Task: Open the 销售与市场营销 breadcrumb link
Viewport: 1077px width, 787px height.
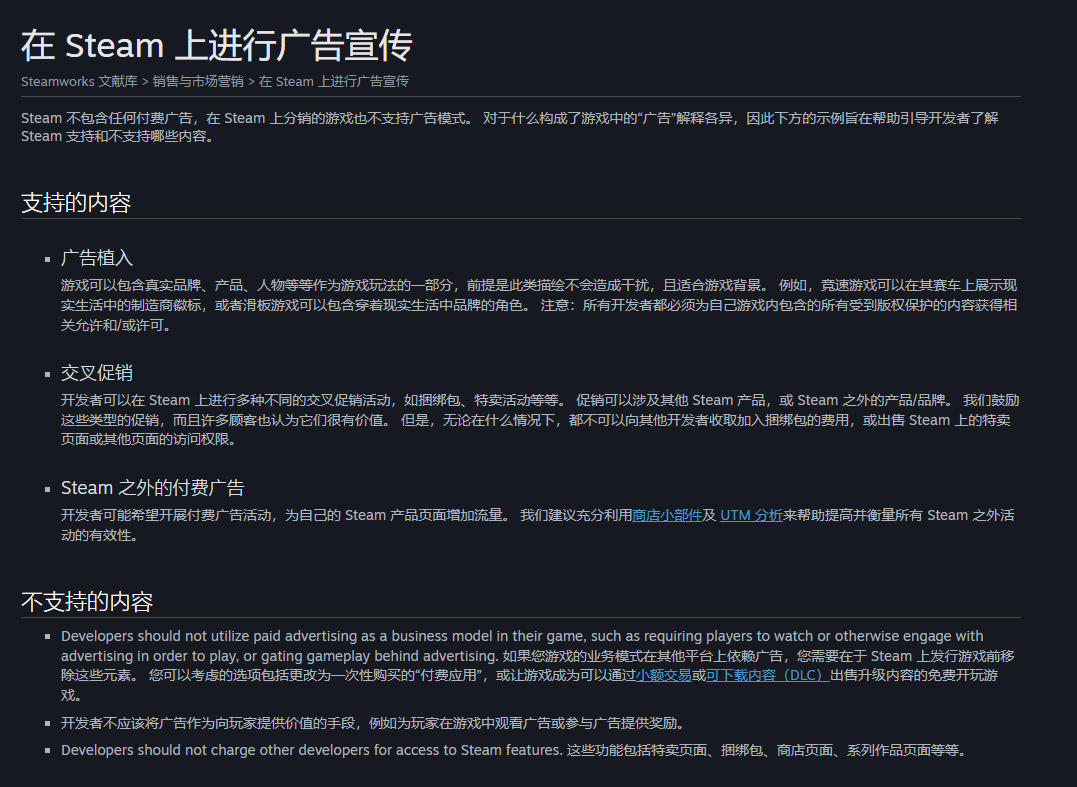Action: click(198, 81)
